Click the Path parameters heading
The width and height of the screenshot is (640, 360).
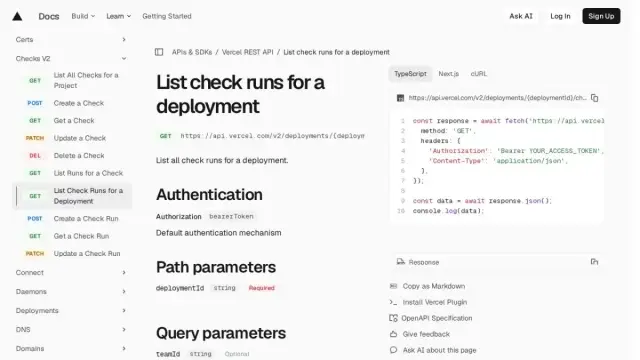tap(216, 267)
